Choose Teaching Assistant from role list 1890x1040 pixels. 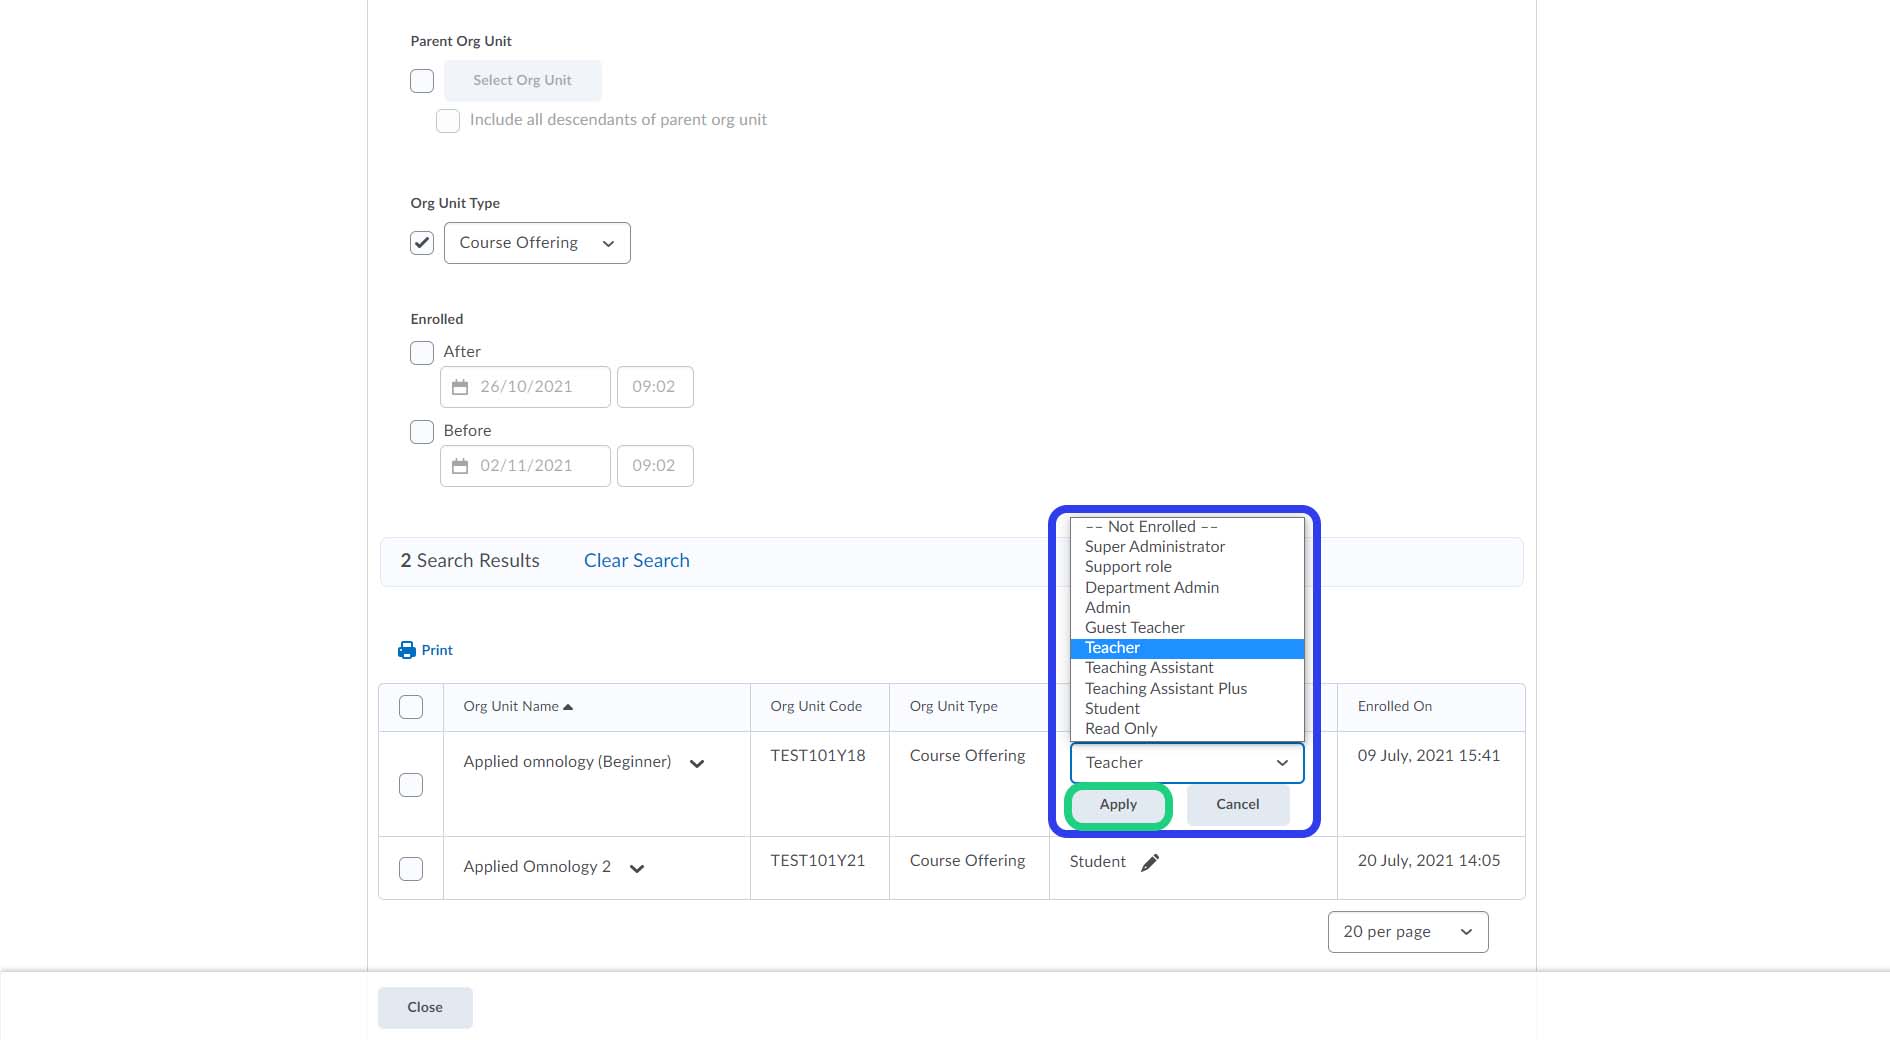tap(1149, 668)
